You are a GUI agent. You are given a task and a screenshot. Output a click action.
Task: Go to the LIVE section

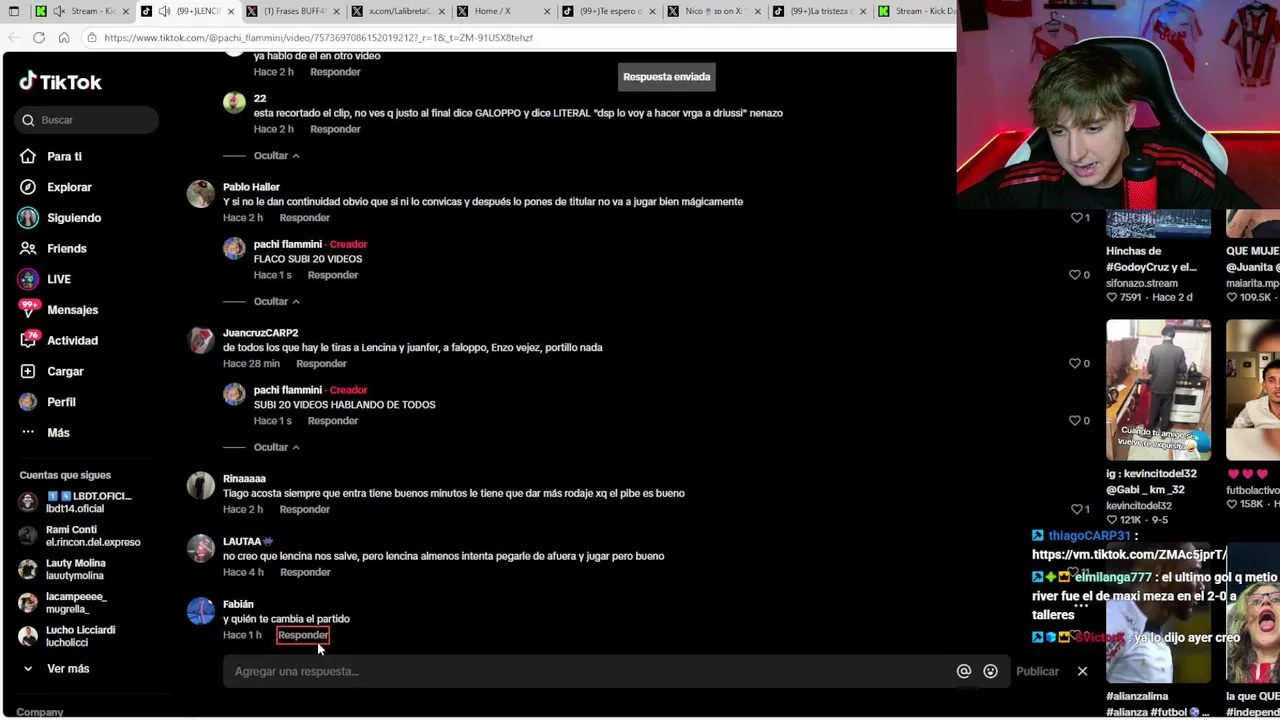(x=59, y=279)
